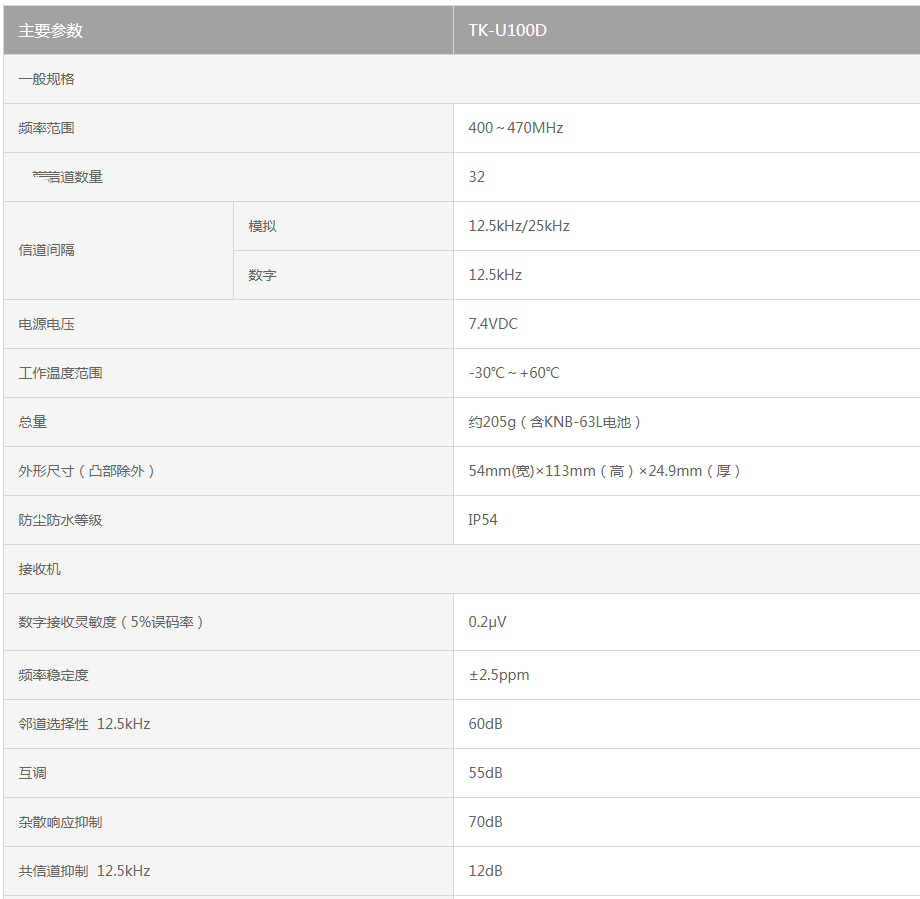Select the IP54 value

click(483, 520)
